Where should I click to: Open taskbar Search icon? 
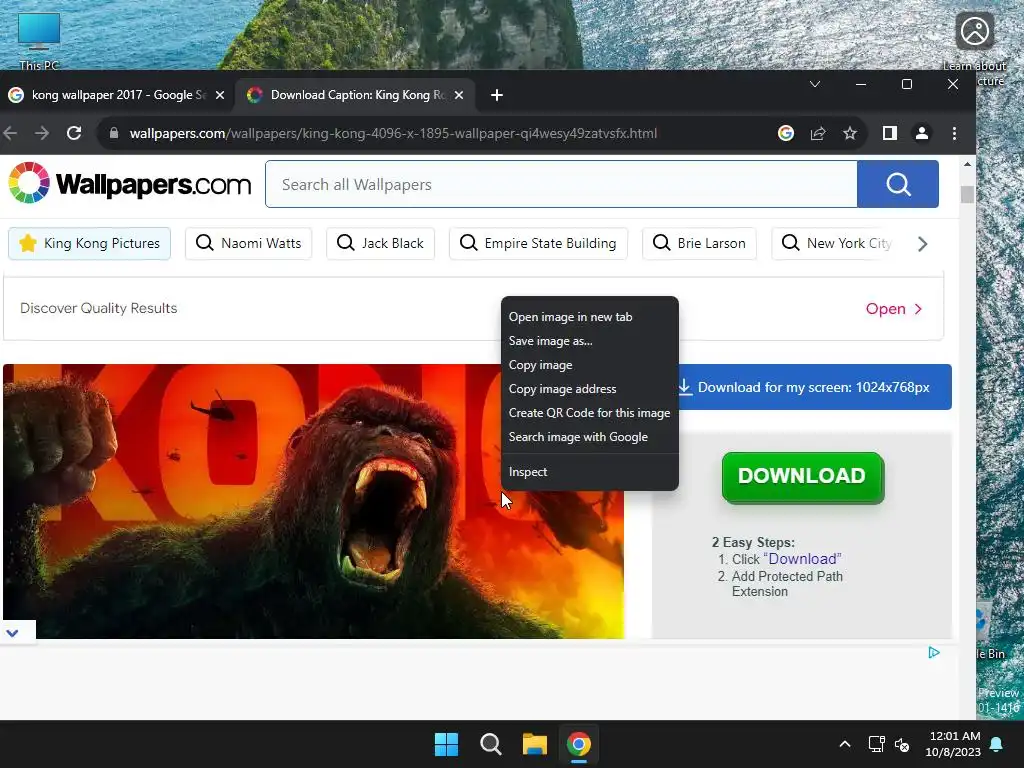[490, 744]
